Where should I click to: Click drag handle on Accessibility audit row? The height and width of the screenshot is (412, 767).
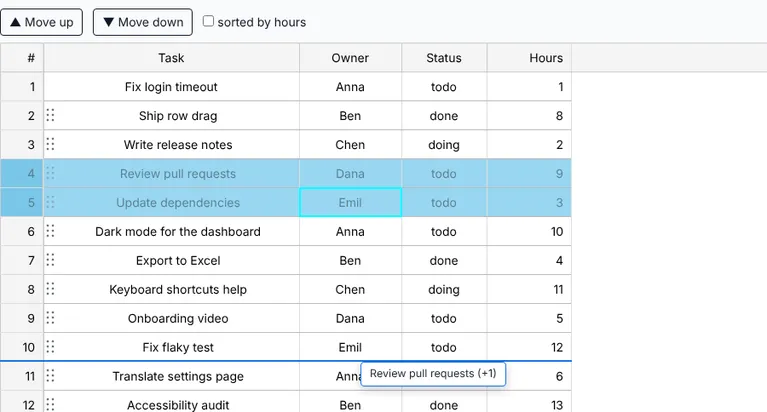[x=50, y=404]
